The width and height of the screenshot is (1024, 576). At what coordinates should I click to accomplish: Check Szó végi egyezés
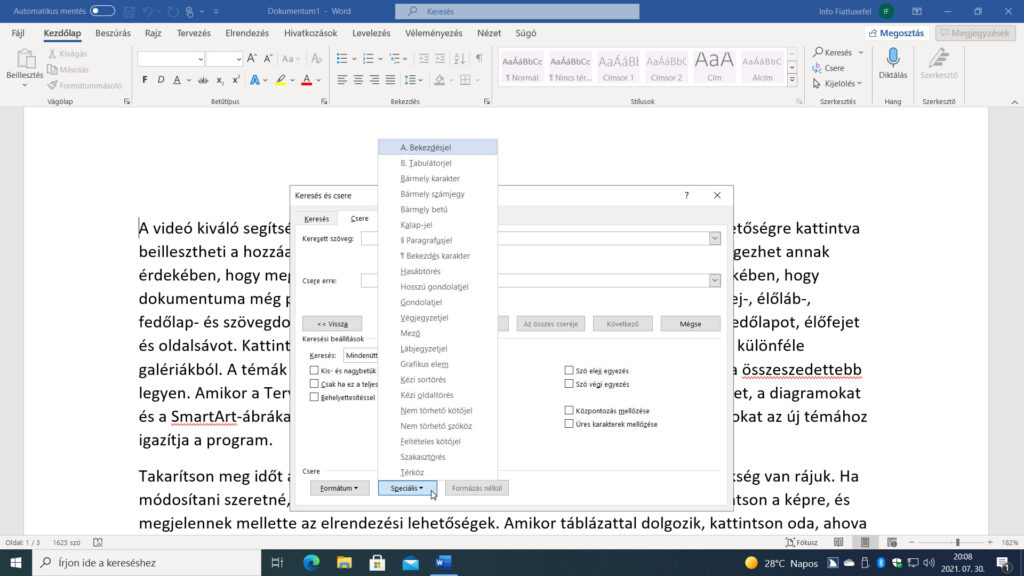click(x=569, y=384)
